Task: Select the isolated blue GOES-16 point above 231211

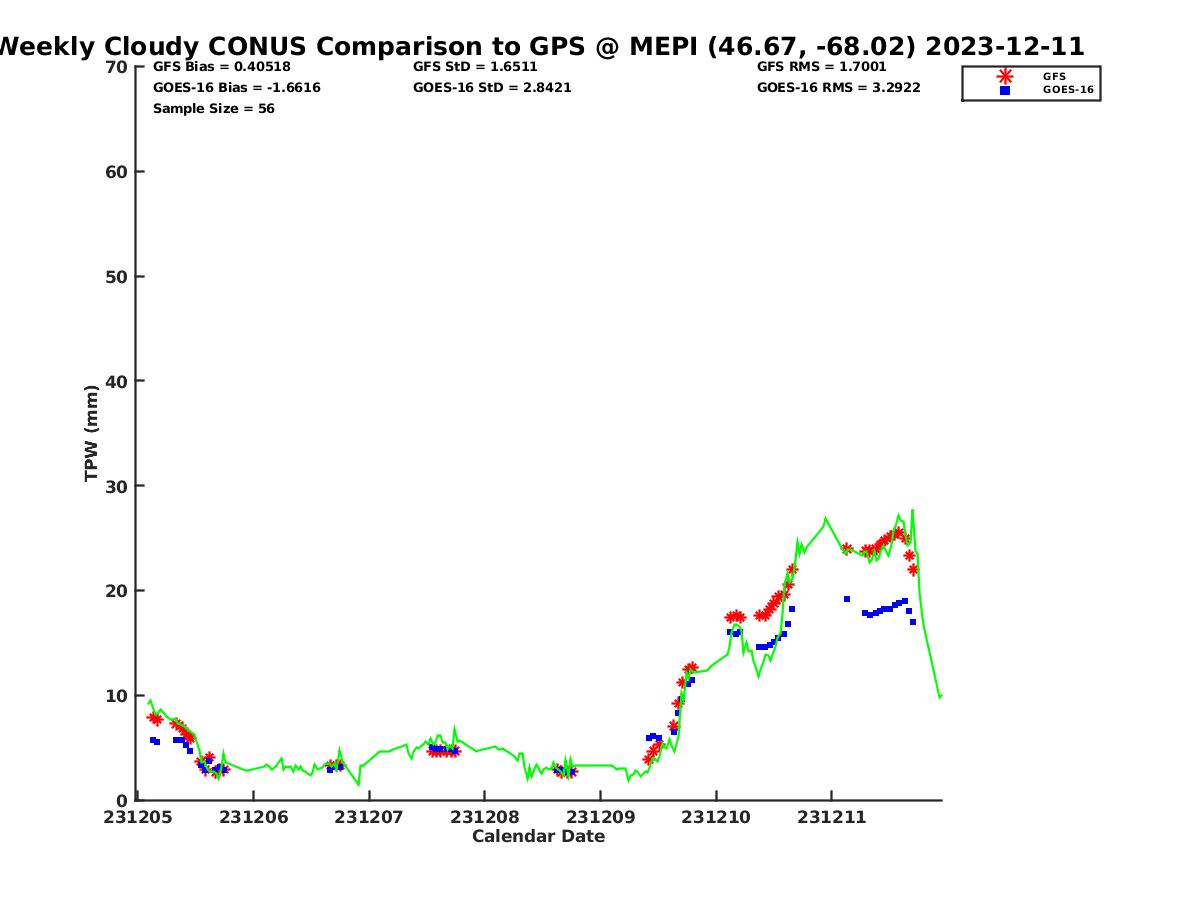Action: pyautogui.click(x=847, y=599)
